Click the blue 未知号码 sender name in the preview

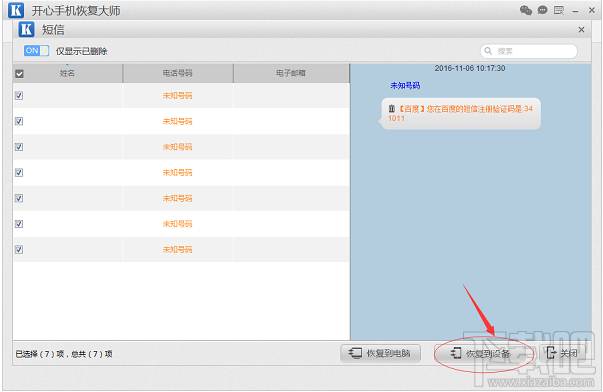click(x=405, y=86)
